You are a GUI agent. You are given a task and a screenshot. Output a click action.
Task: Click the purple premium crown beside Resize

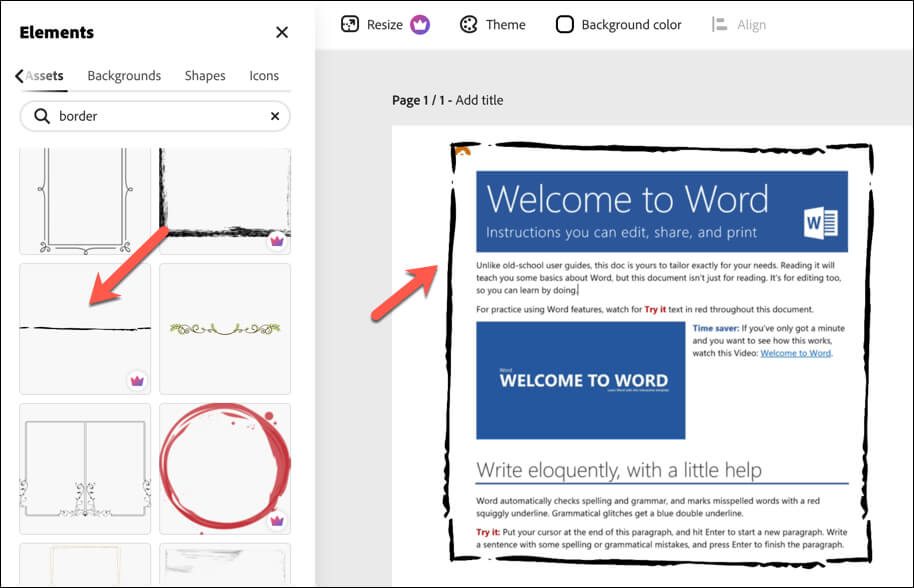pyautogui.click(x=420, y=24)
